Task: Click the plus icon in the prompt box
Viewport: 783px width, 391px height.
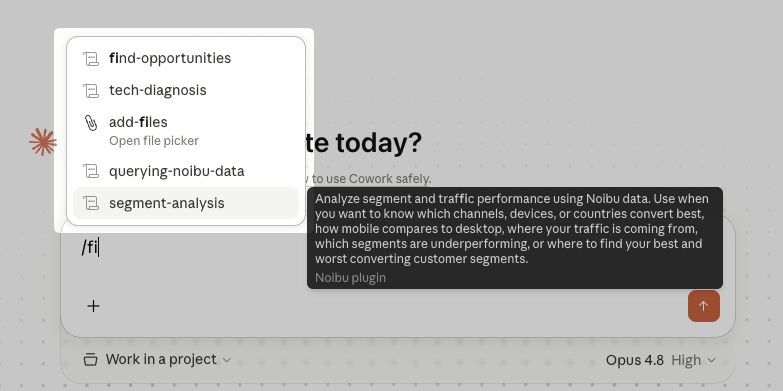Action: pos(93,306)
